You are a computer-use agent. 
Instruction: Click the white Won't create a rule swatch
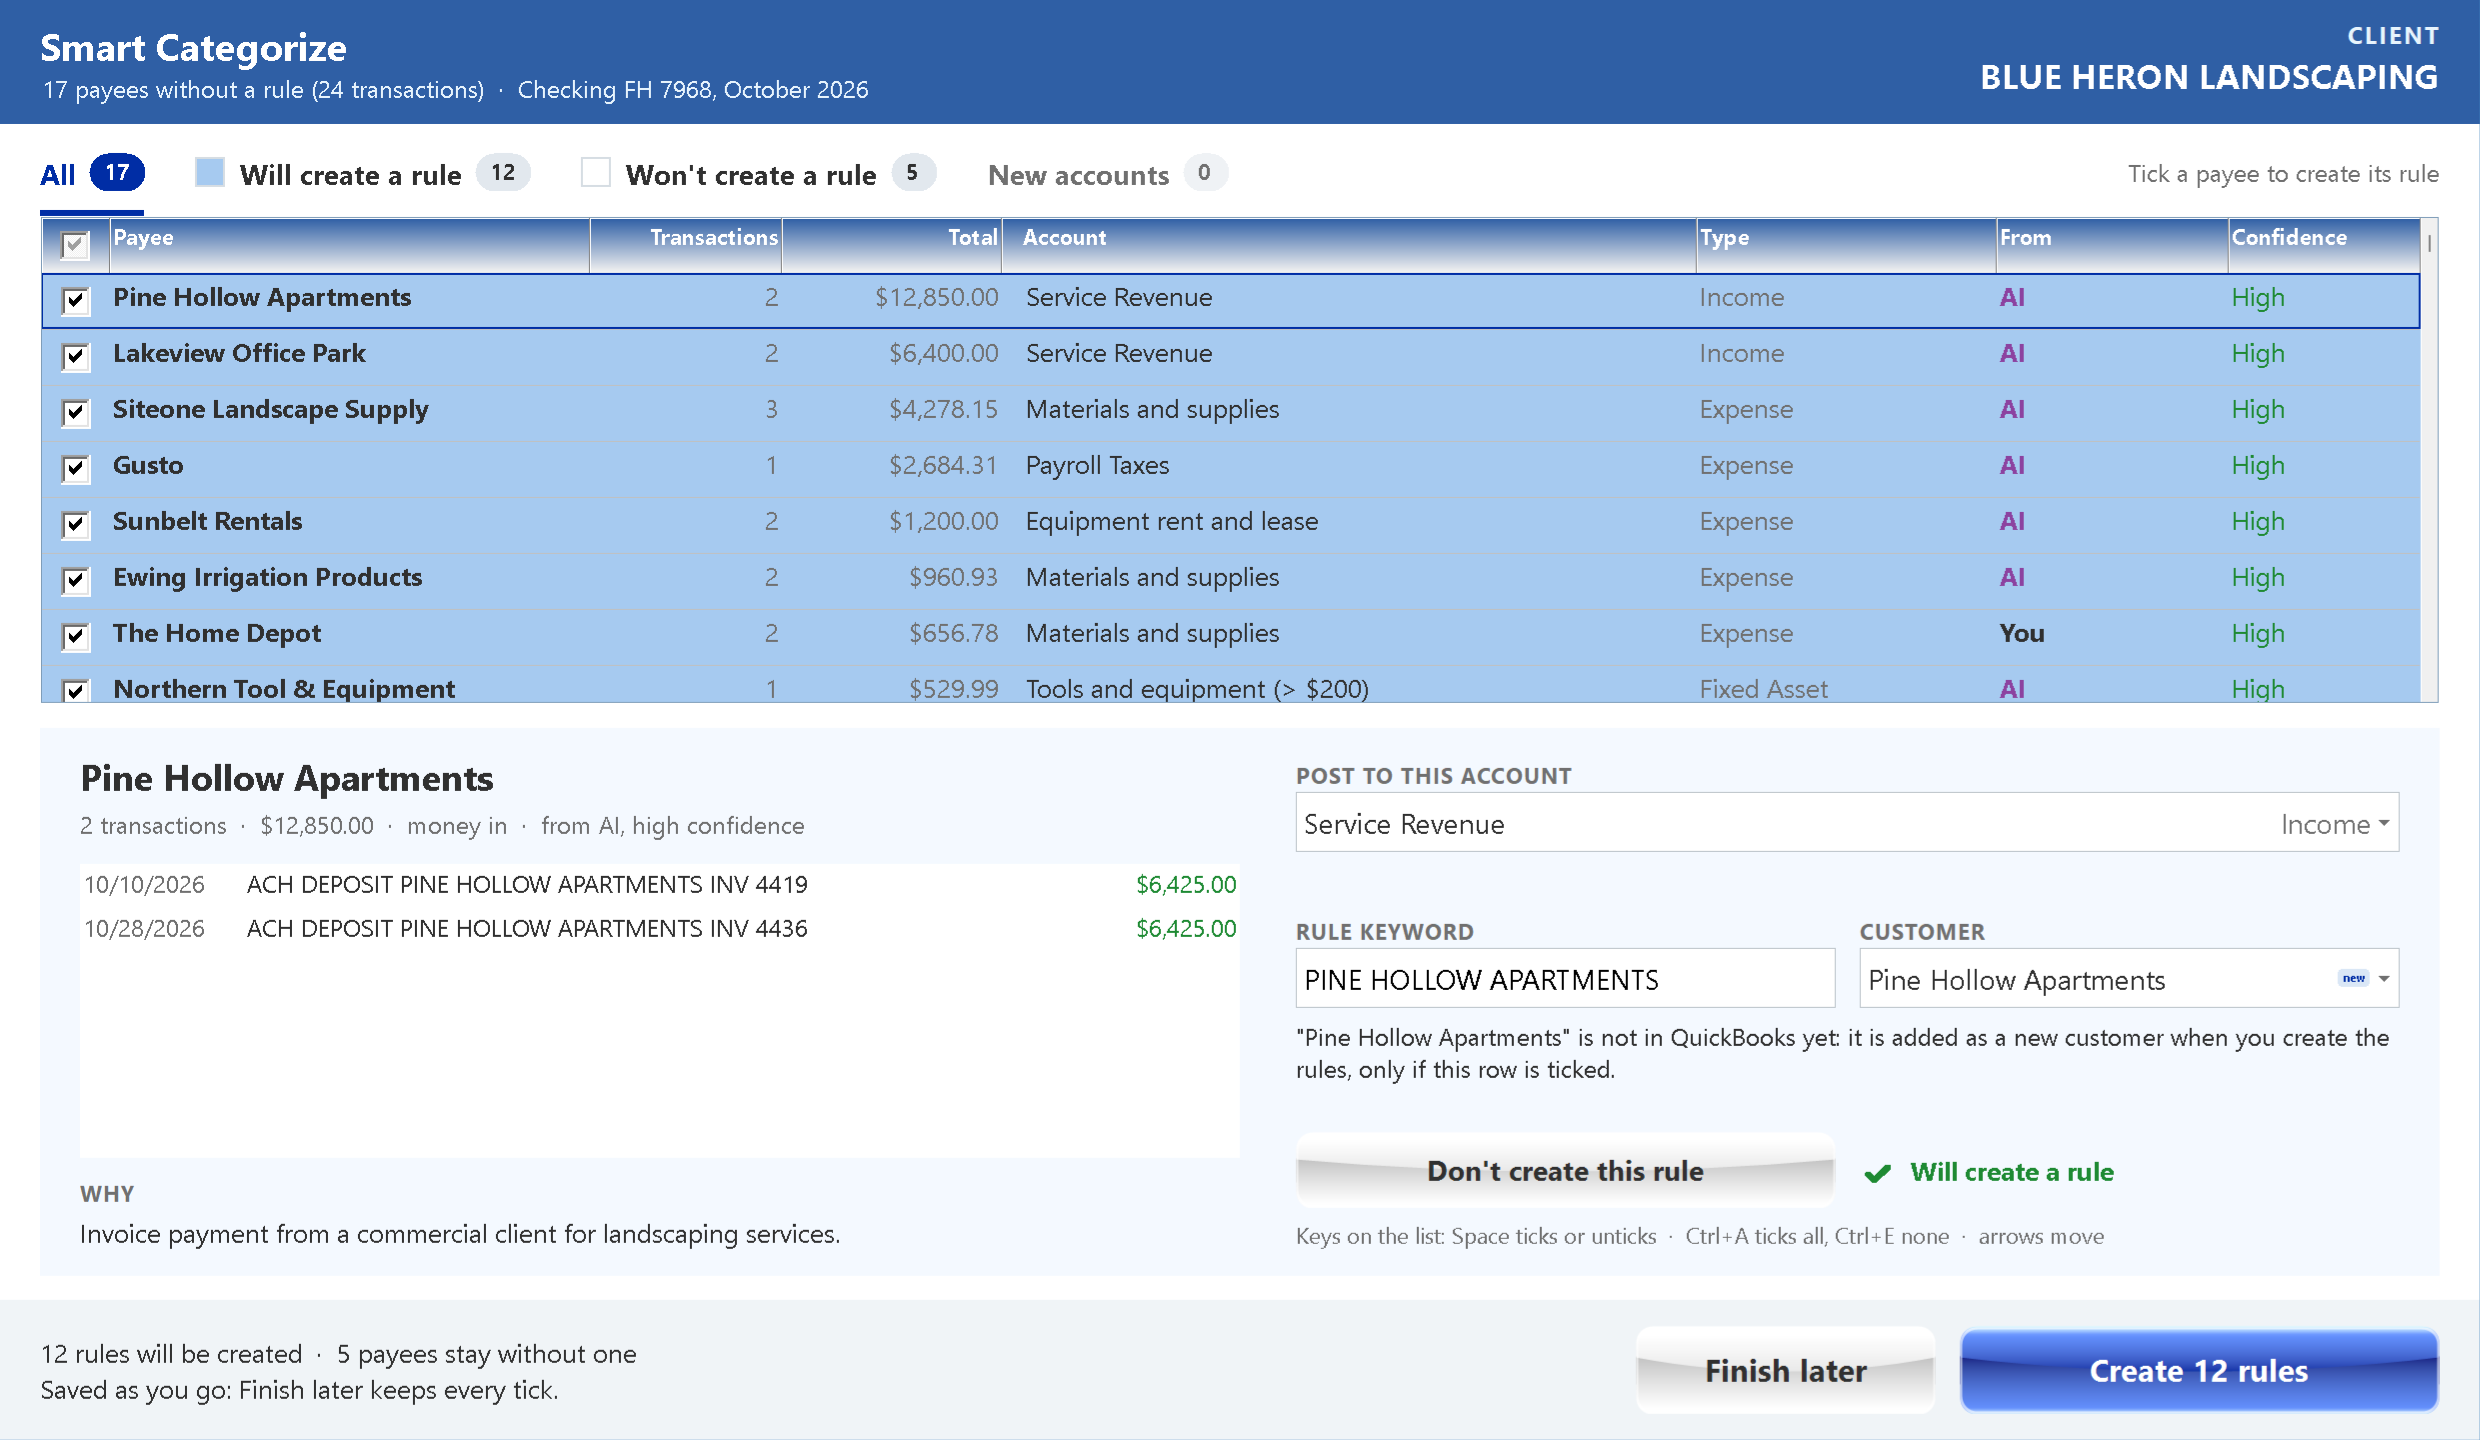595,172
